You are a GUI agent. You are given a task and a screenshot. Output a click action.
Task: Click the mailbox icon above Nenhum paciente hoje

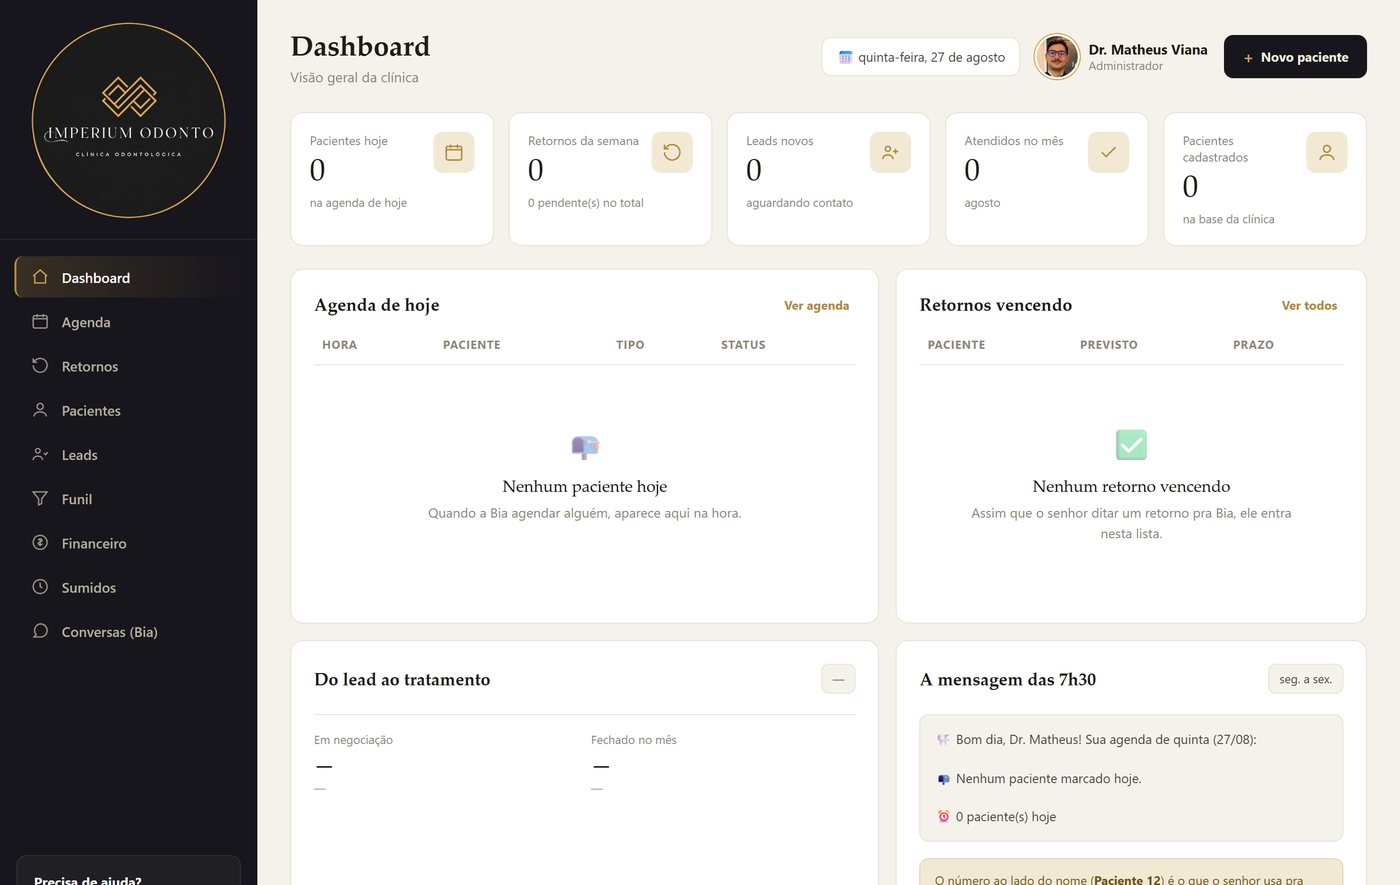585,446
